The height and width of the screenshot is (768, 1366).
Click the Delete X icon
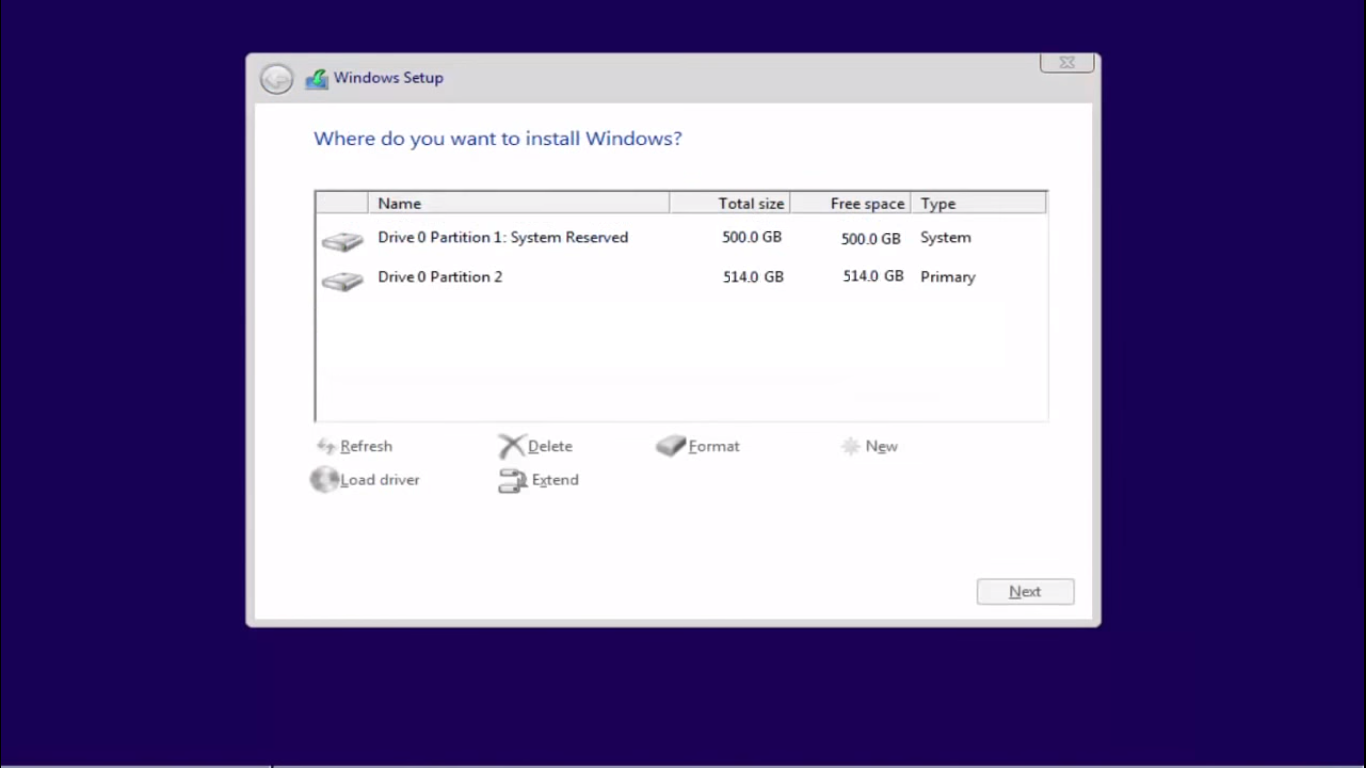click(511, 446)
